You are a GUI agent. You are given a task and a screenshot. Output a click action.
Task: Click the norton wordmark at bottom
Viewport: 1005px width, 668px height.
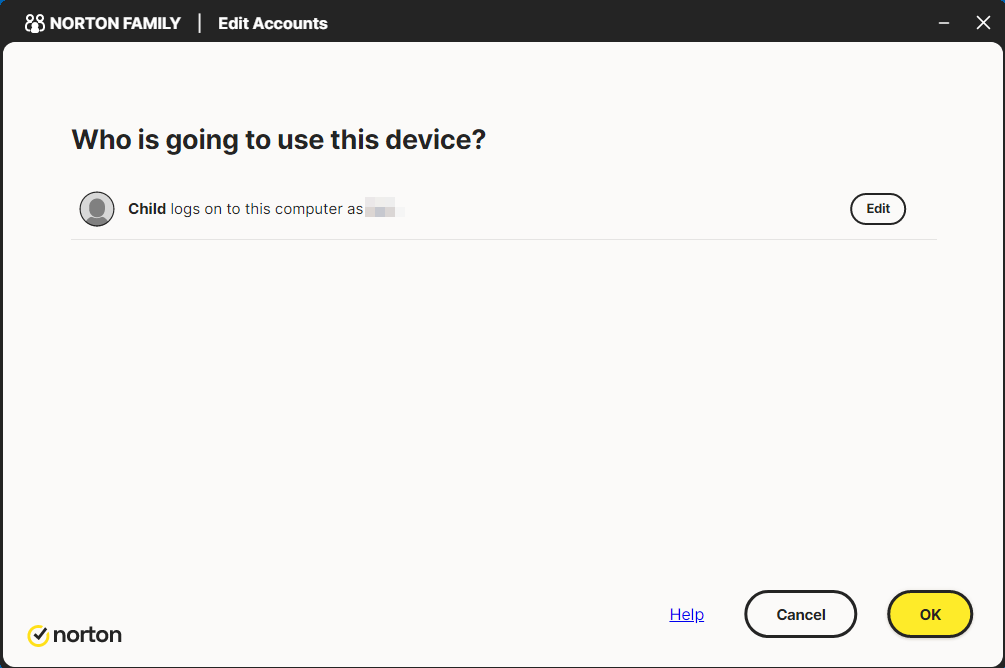click(87, 635)
